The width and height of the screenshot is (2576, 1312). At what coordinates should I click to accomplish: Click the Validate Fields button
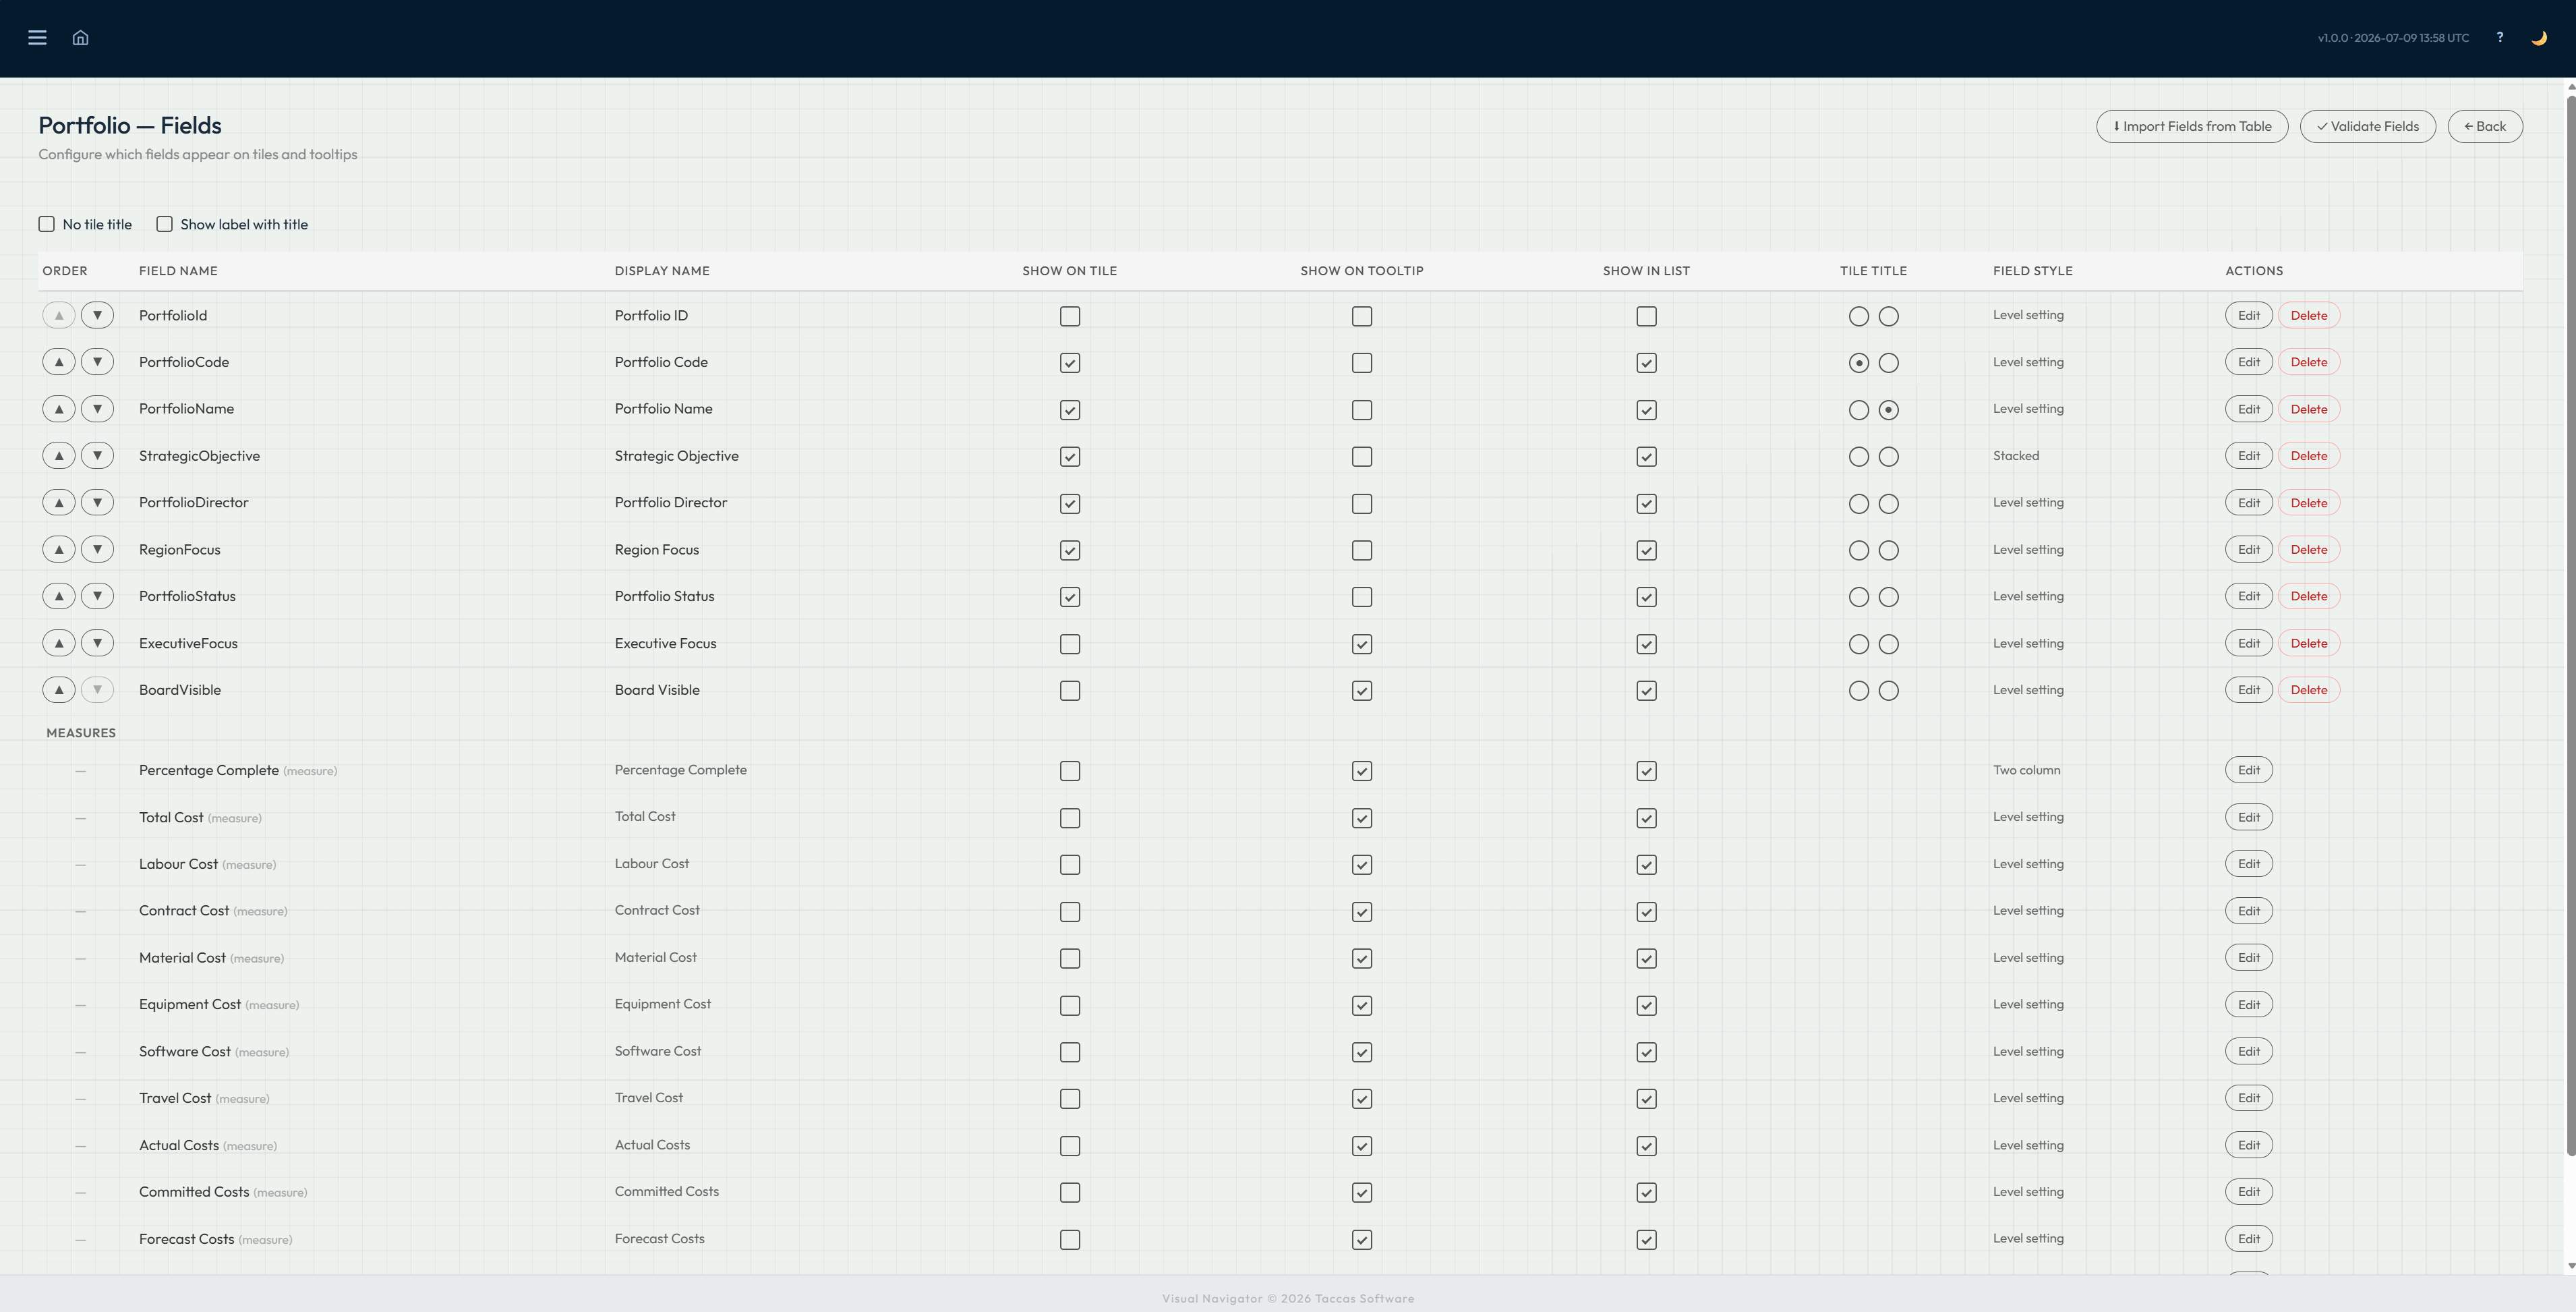[2368, 126]
